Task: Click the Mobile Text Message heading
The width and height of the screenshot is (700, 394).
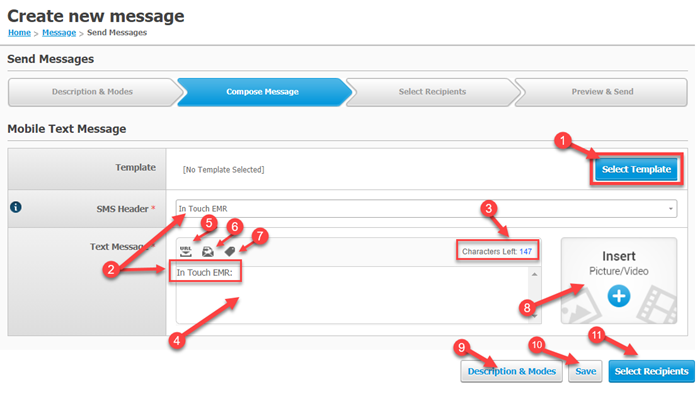Action: pos(67,129)
